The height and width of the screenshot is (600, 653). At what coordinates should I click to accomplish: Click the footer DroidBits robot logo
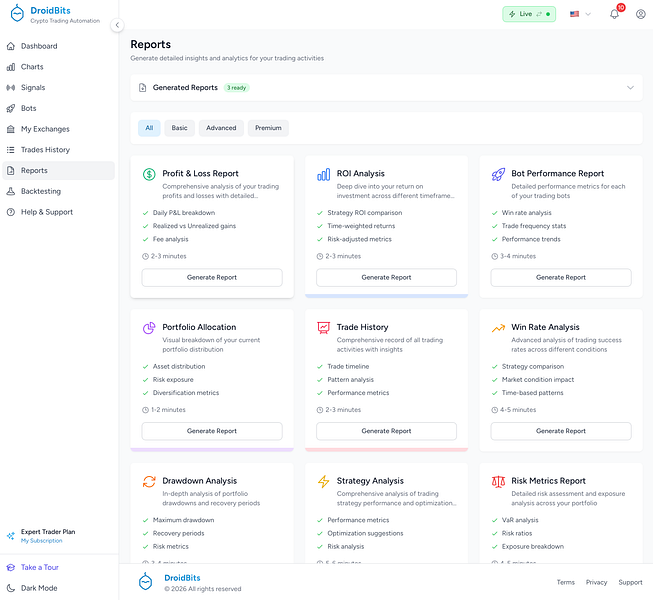click(145, 581)
